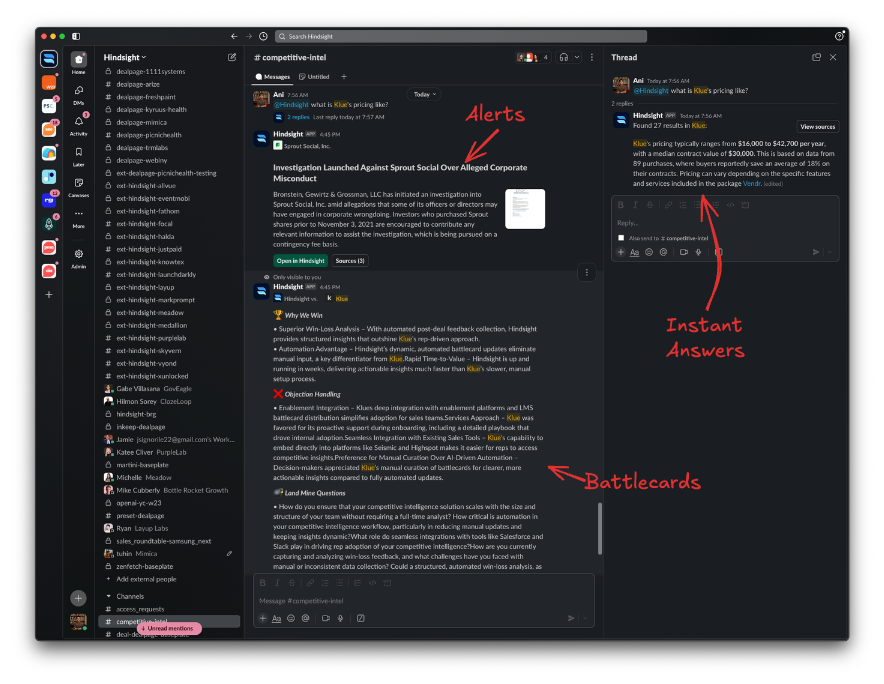The height and width of the screenshot is (684, 884).
Task: Click the messages pane scrollbar
Action: click(599, 529)
